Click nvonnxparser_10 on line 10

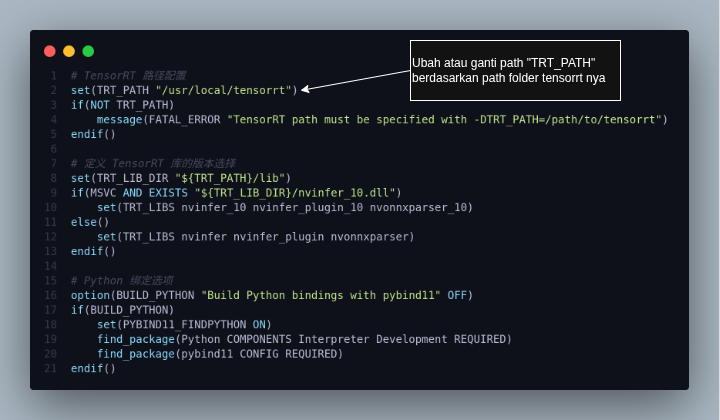[418, 207]
